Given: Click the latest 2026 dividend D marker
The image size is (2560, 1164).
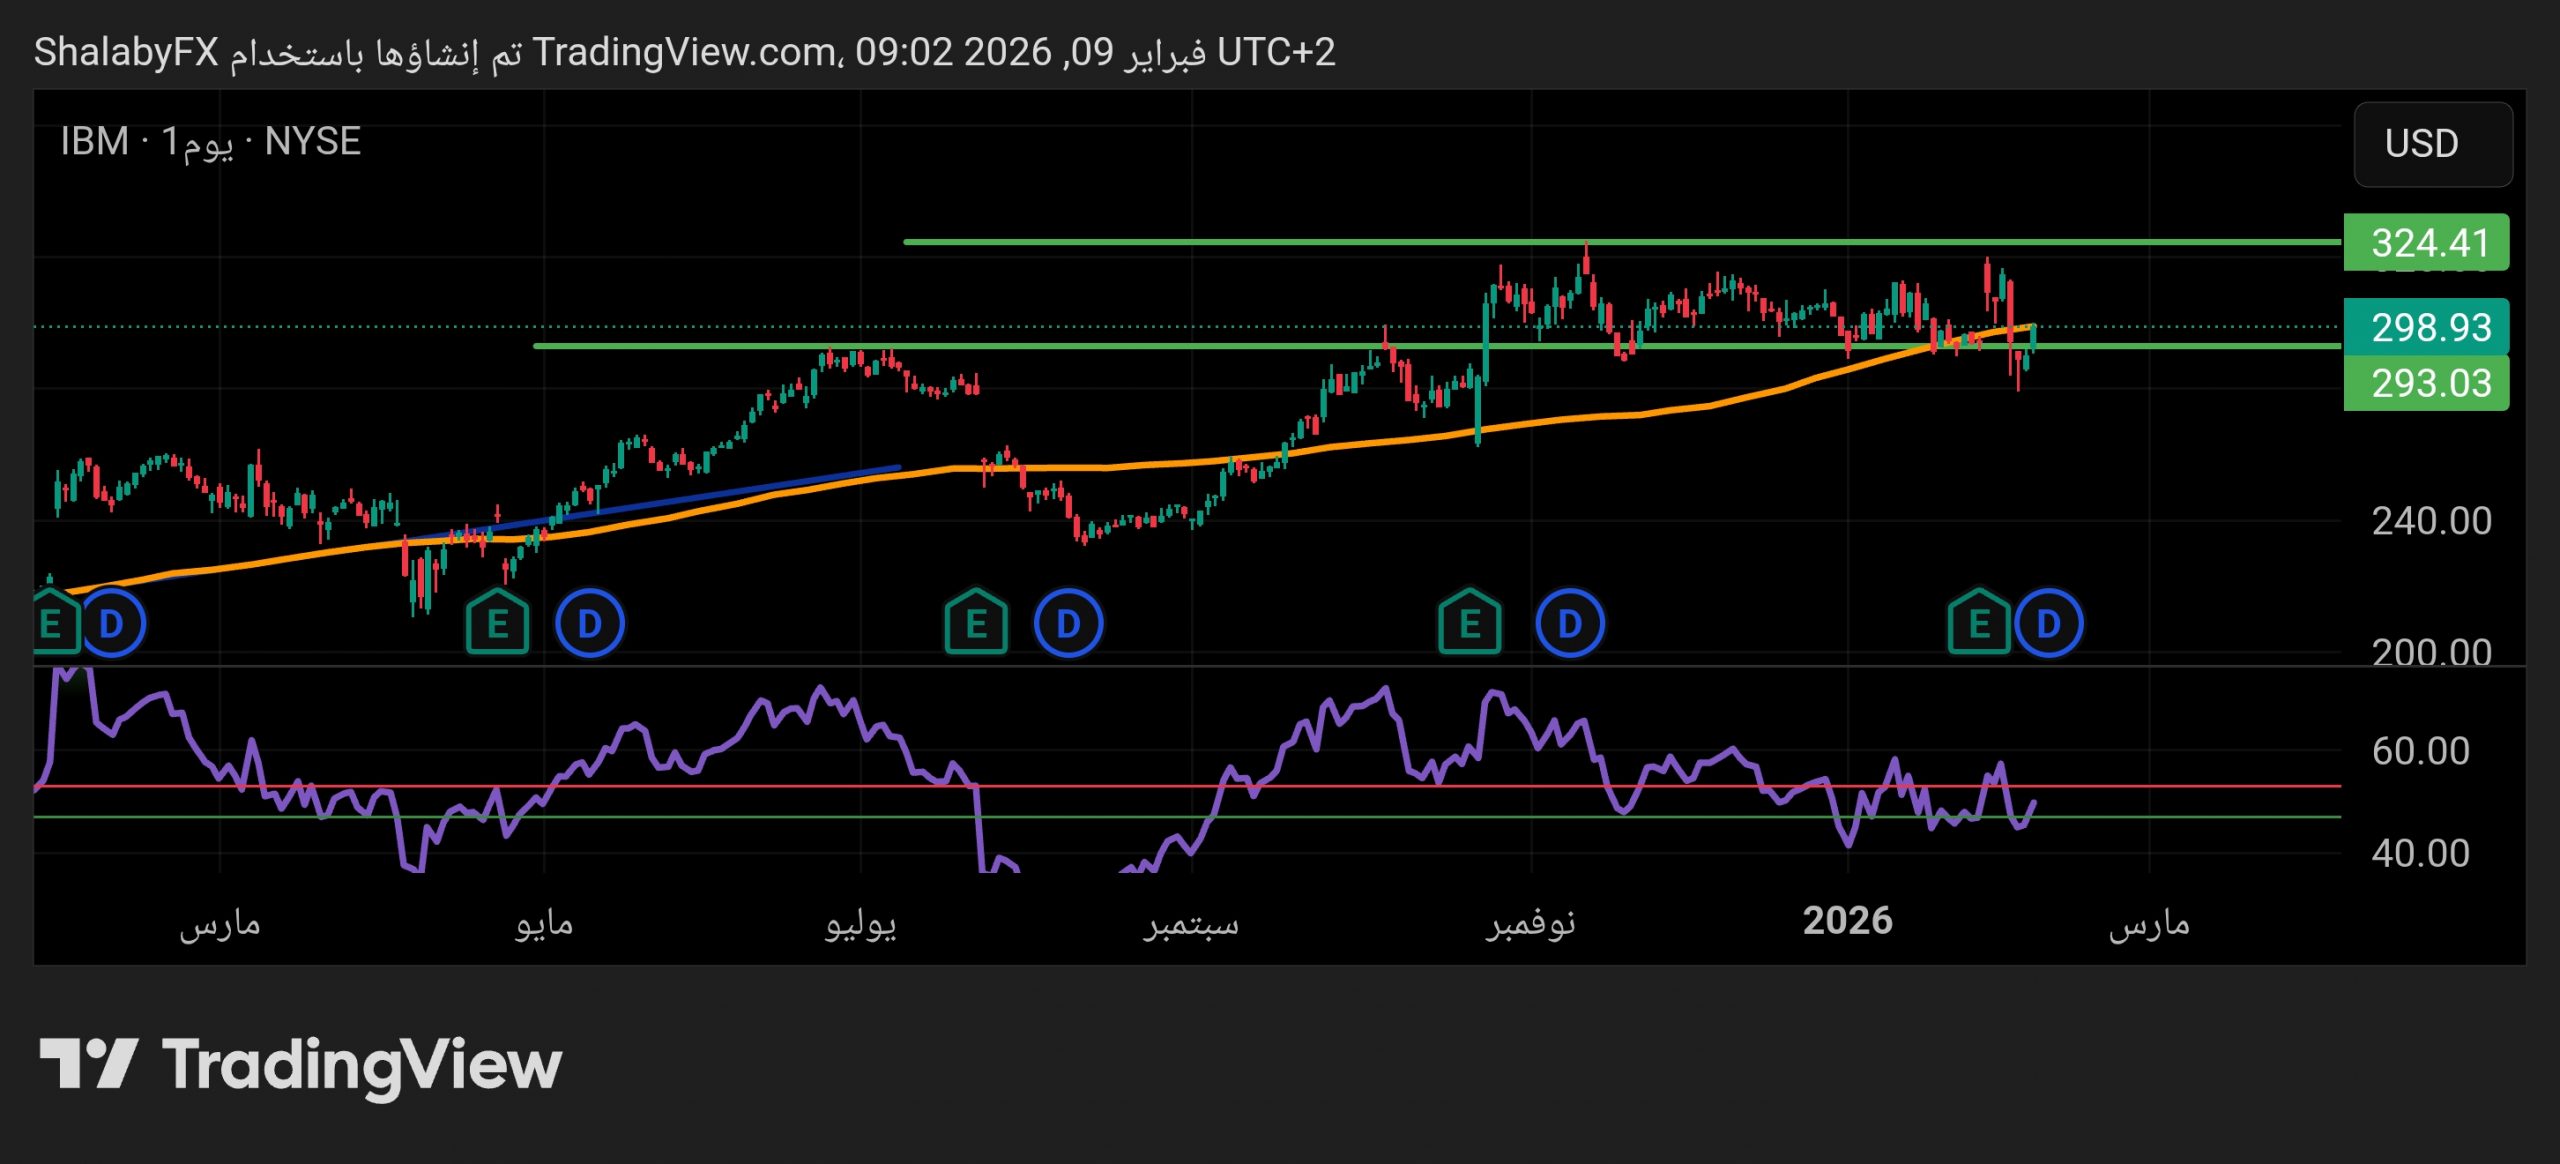Looking at the screenshot, I should [2048, 623].
